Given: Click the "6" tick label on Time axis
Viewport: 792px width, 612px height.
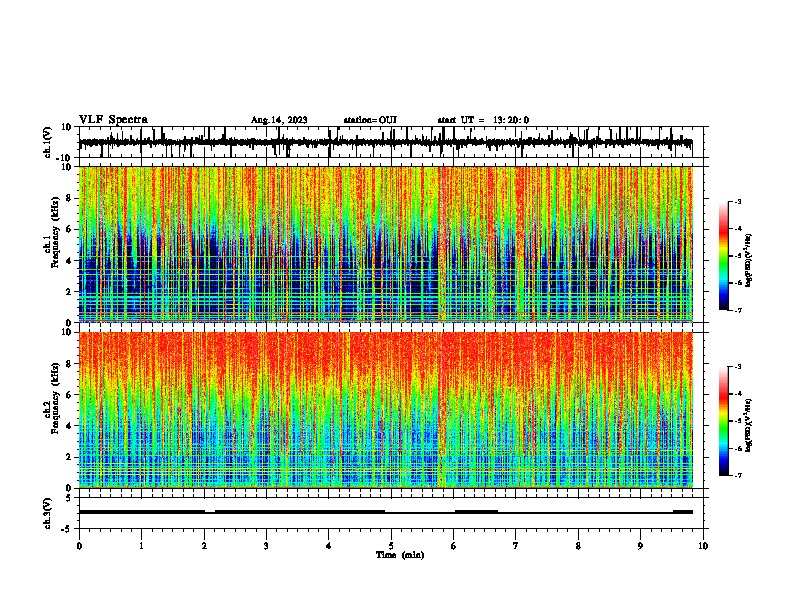Looking at the screenshot, I should tap(454, 546).
